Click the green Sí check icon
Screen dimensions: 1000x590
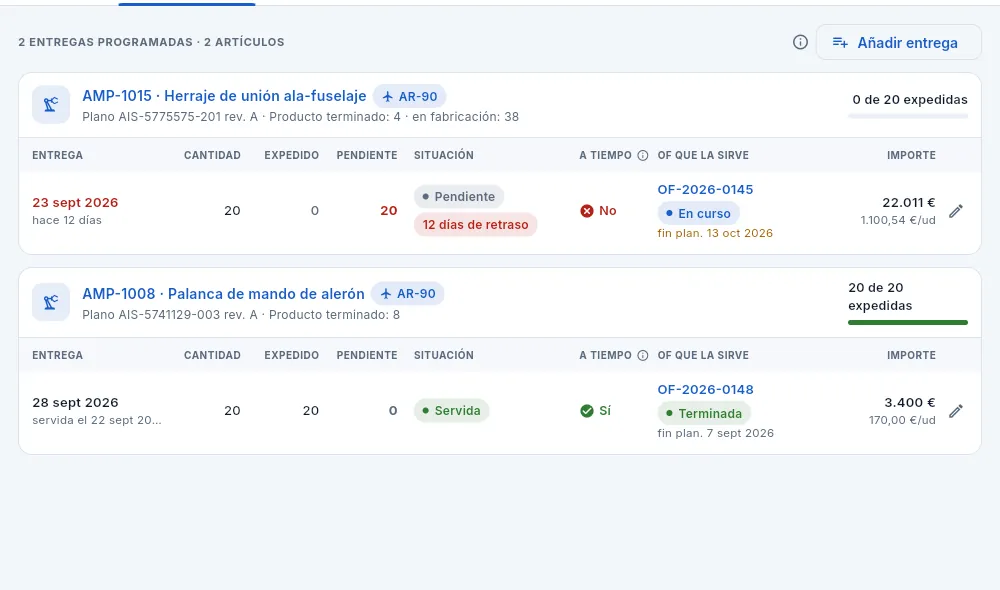point(587,411)
